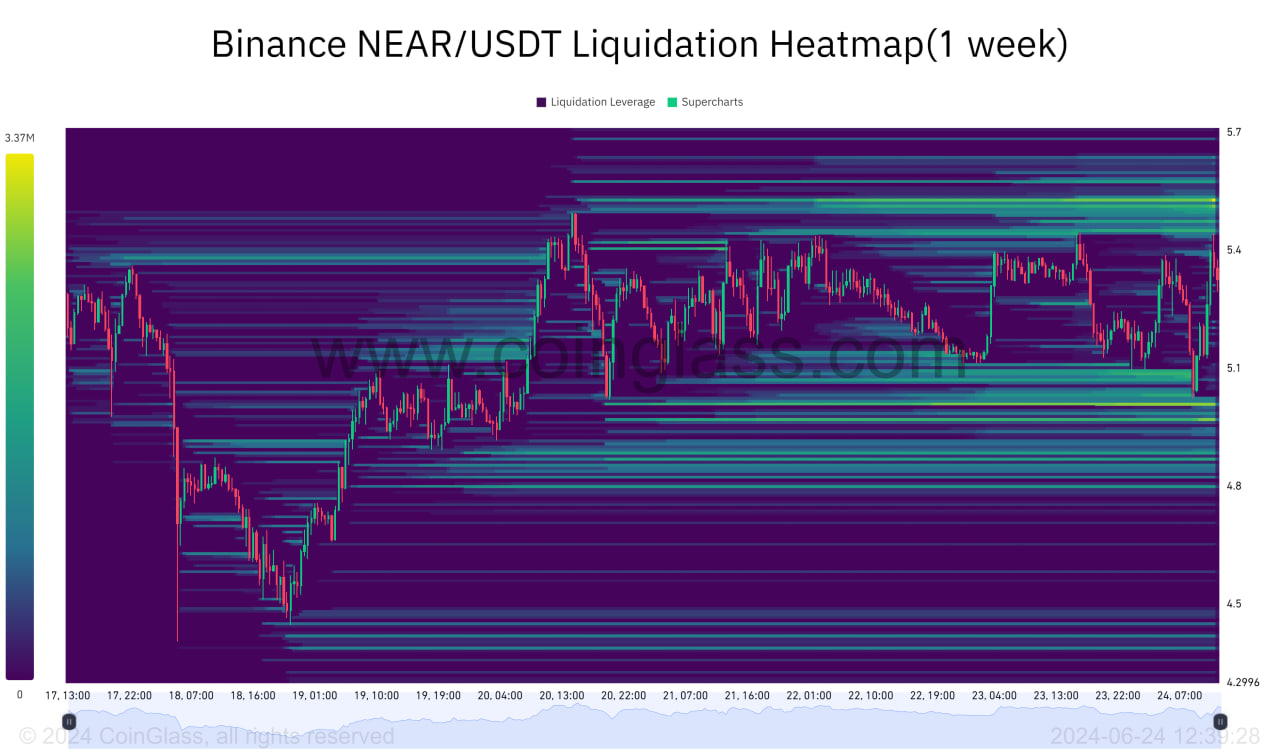Click the color scale gradient bar

point(19,417)
